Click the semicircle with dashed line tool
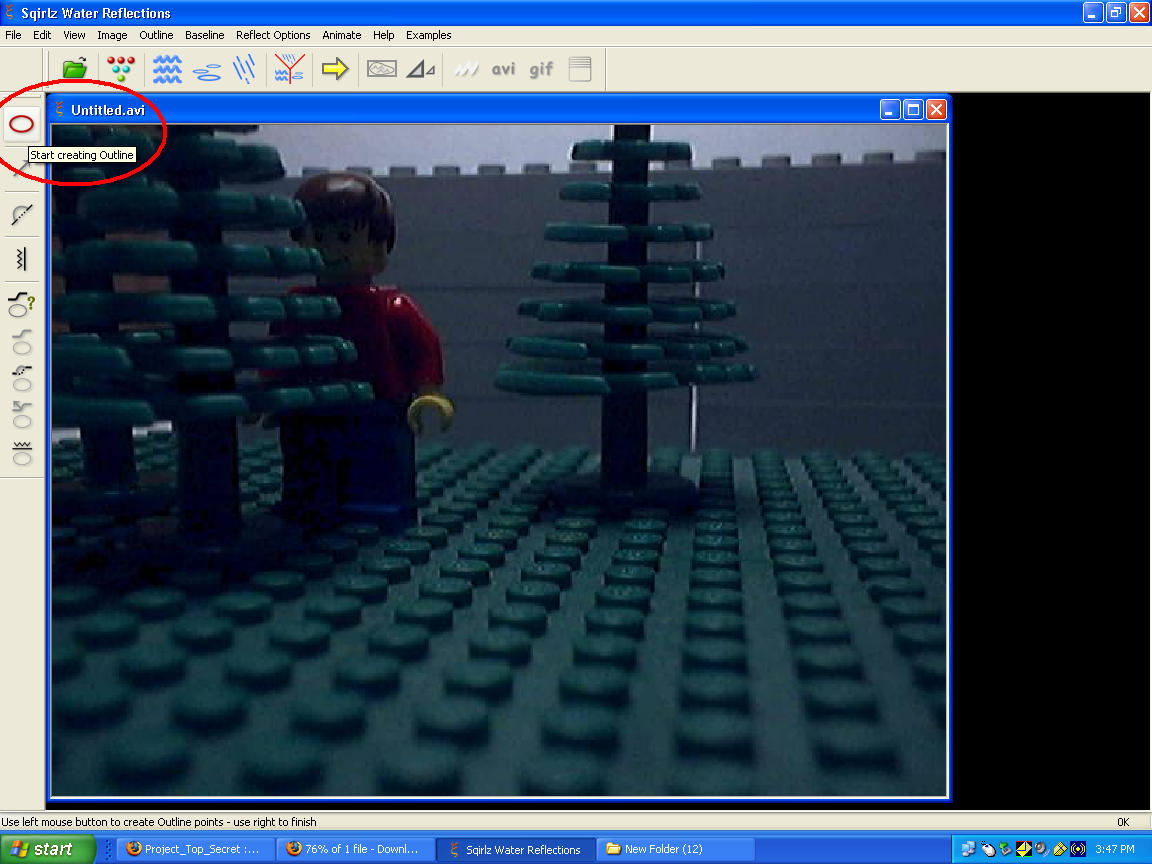 pos(22,214)
